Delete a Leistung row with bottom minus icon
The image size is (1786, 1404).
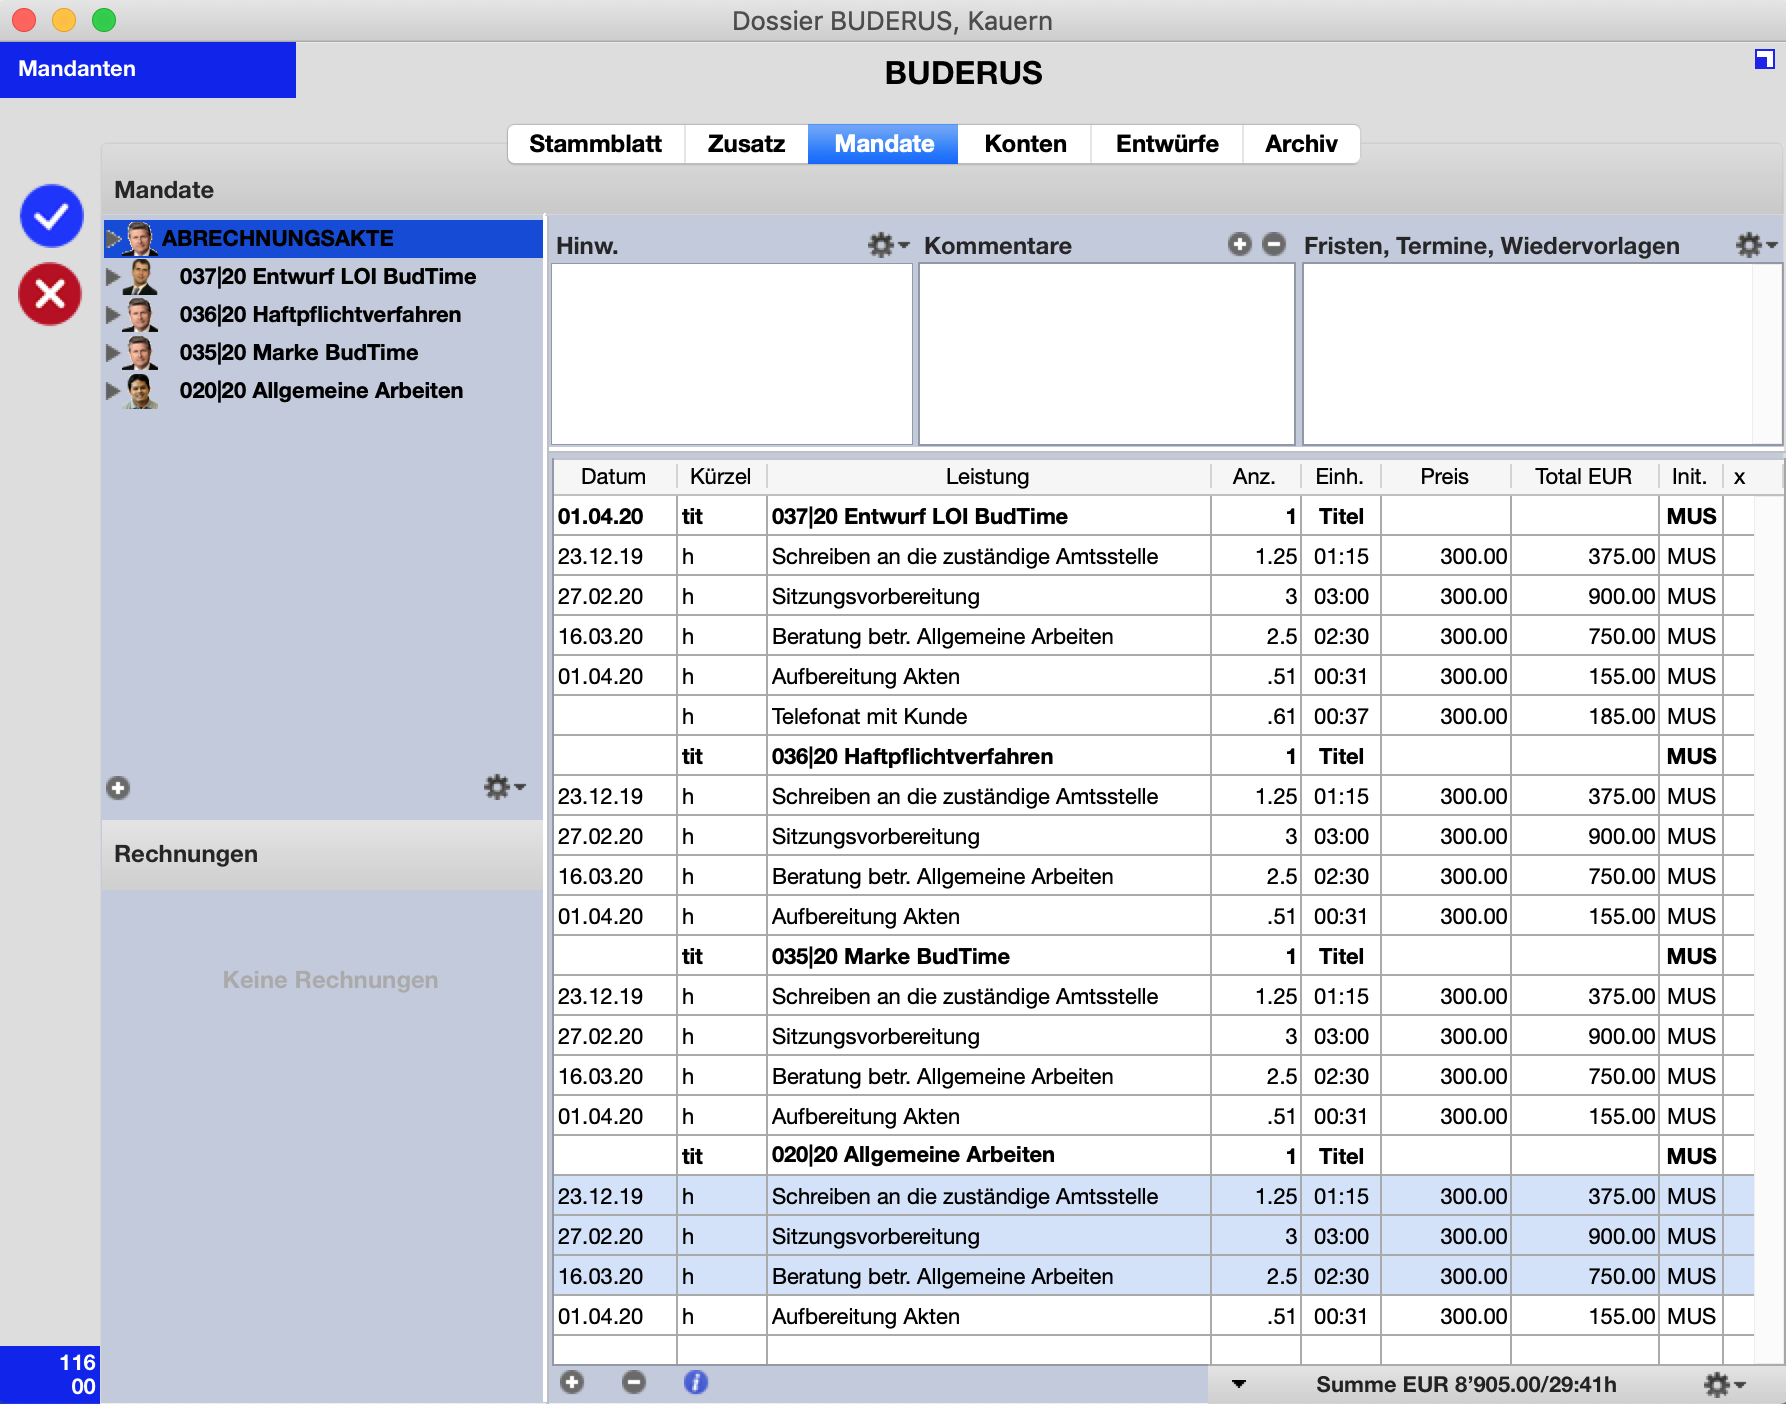point(634,1382)
